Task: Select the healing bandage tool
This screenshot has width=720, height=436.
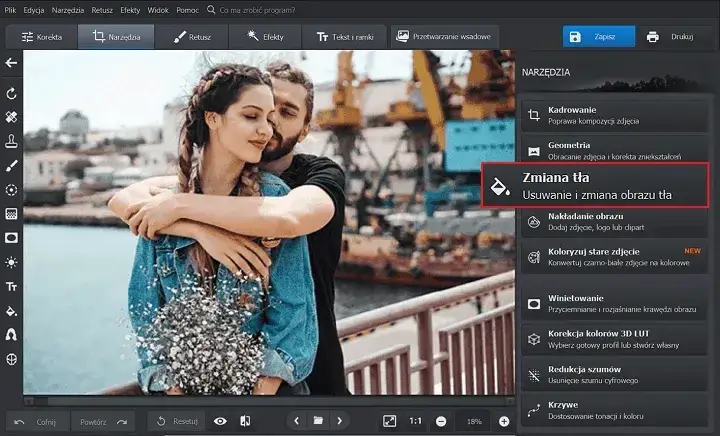Action: tap(11, 117)
